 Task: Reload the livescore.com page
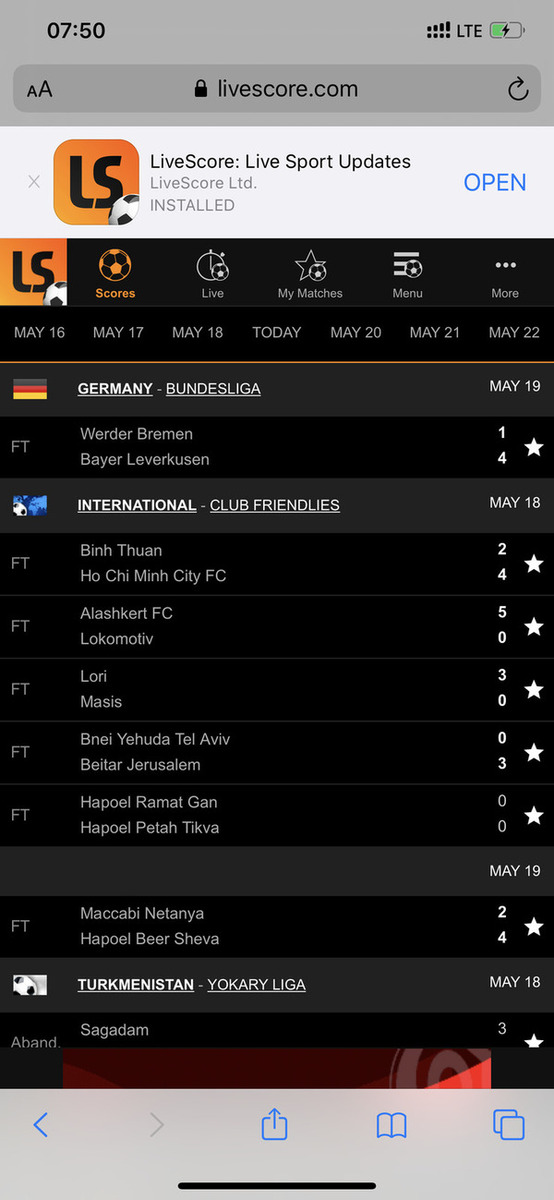[x=517, y=90]
